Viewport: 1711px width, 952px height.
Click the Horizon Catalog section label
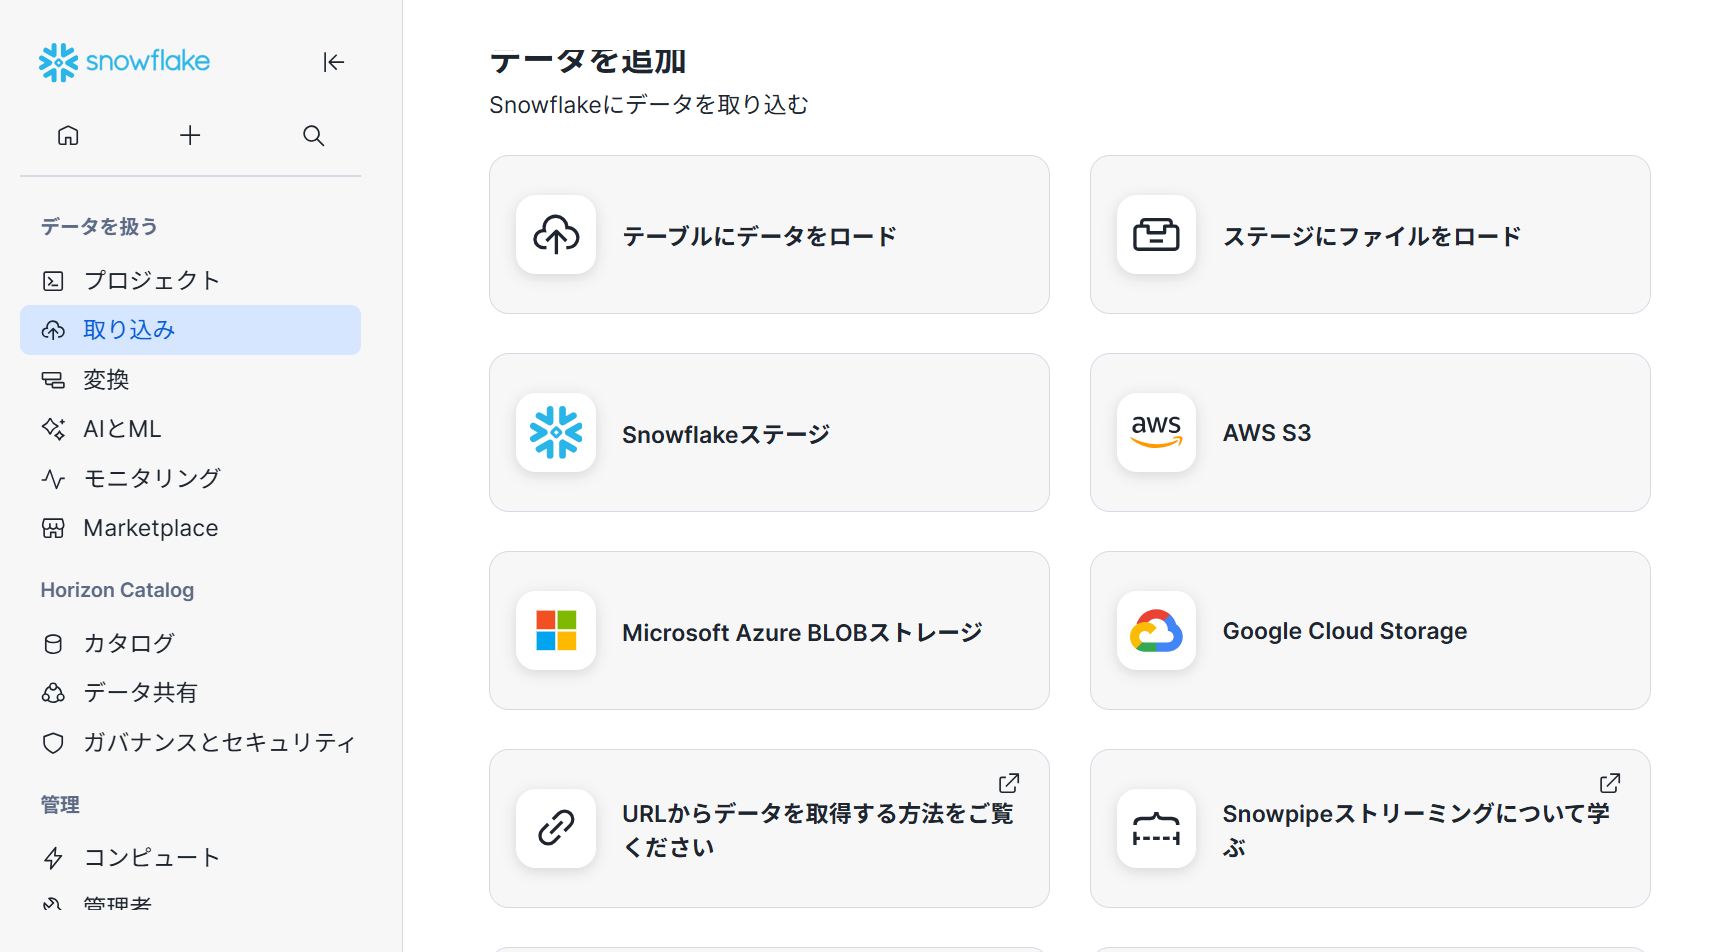pyautogui.click(x=117, y=590)
